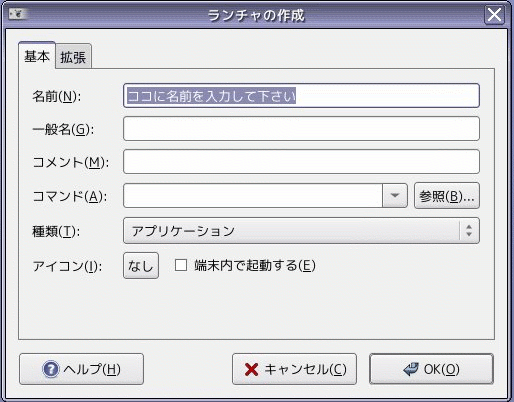Confirm with the OK(O) button
The height and width of the screenshot is (402, 514).
[431, 369]
